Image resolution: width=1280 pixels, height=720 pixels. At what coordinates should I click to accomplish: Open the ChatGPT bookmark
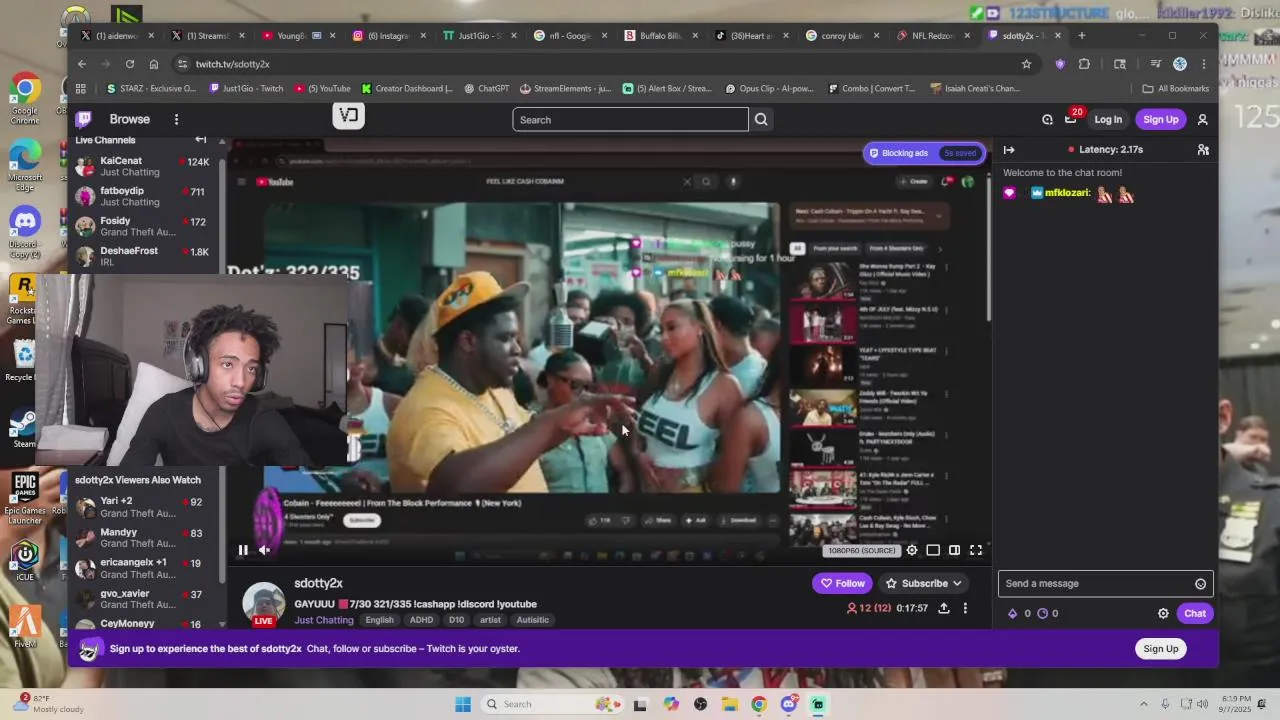coord(487,88)
